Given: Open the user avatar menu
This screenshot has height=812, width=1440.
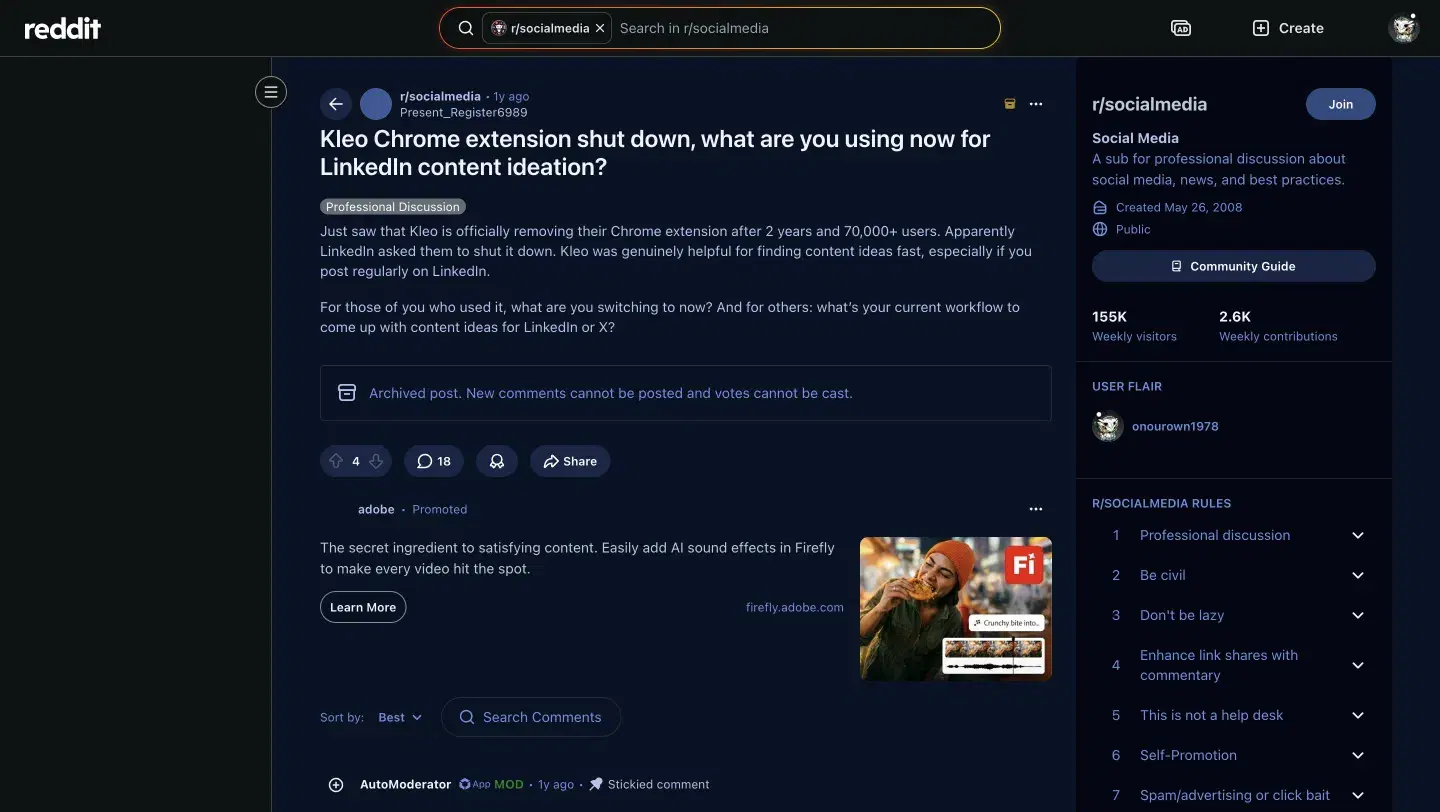Looking at the screenshot, I should [x=1404, y=28].
